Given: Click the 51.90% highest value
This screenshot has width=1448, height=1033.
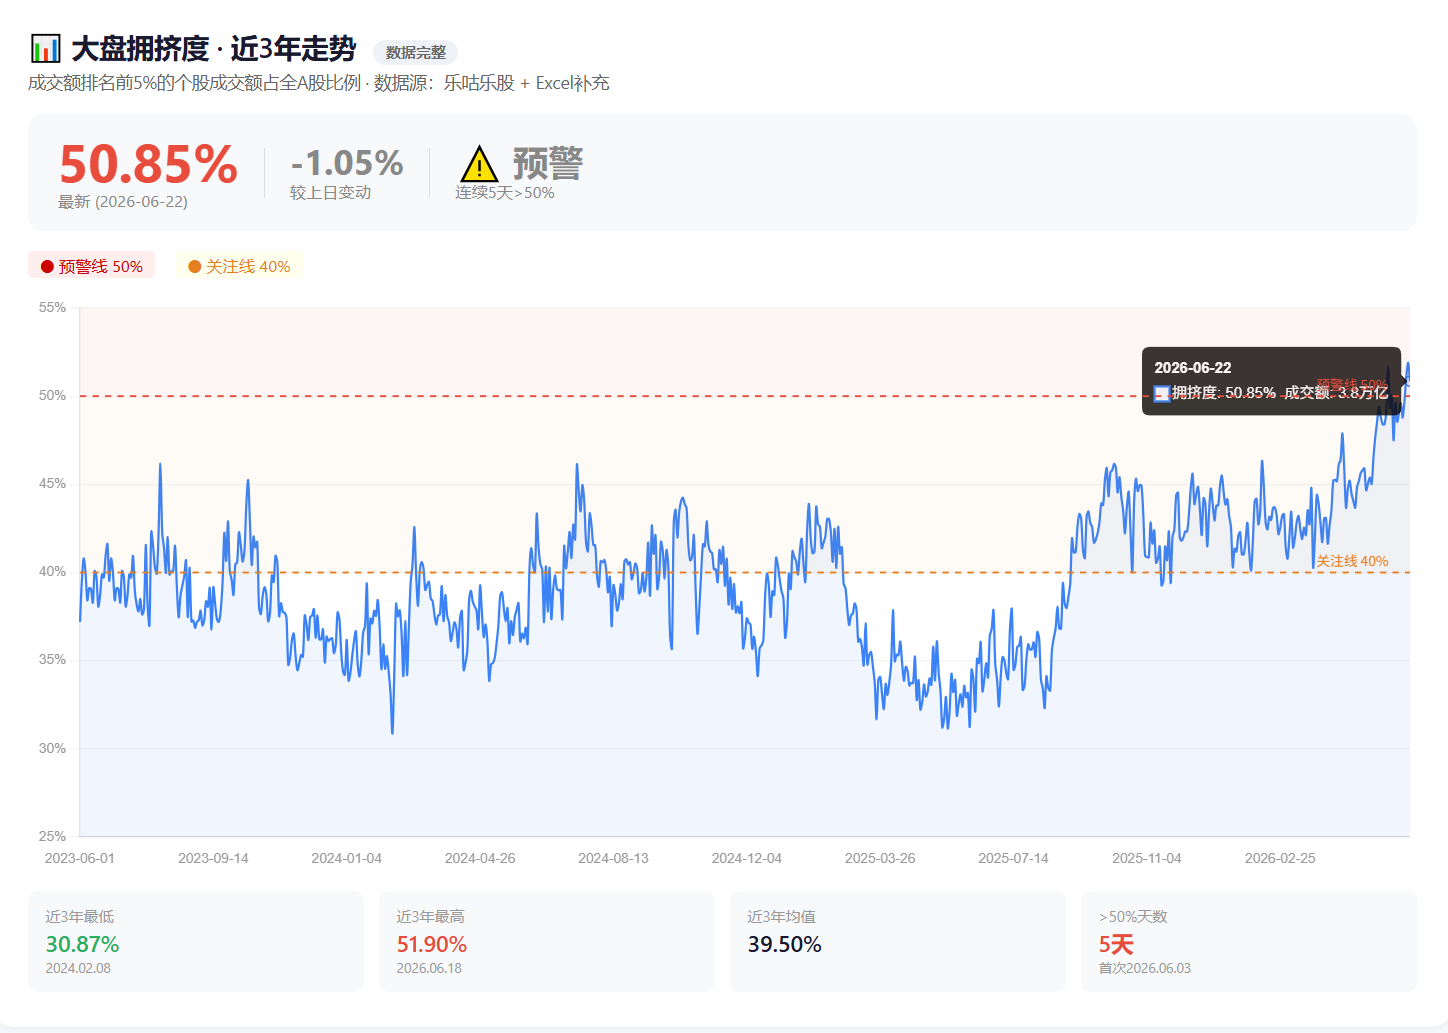Looking at the screenshot, I should 432,944.
